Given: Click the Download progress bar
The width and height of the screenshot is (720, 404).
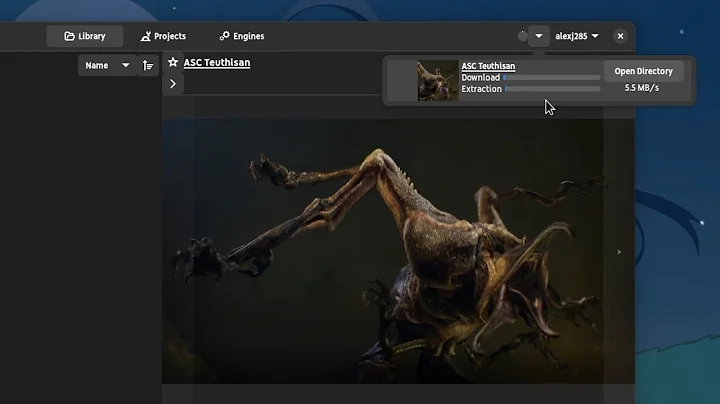Looking at the screenshot, I should [552, 78].
